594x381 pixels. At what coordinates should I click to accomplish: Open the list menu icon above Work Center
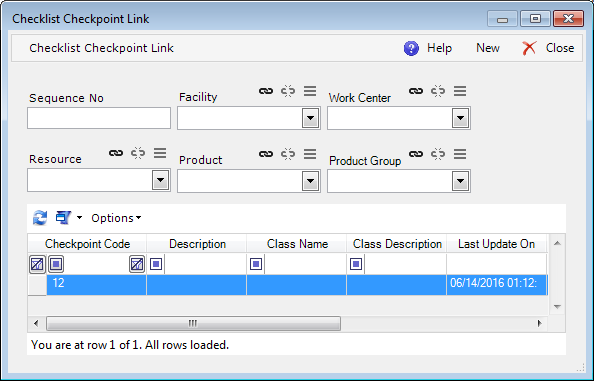(460, 91)
